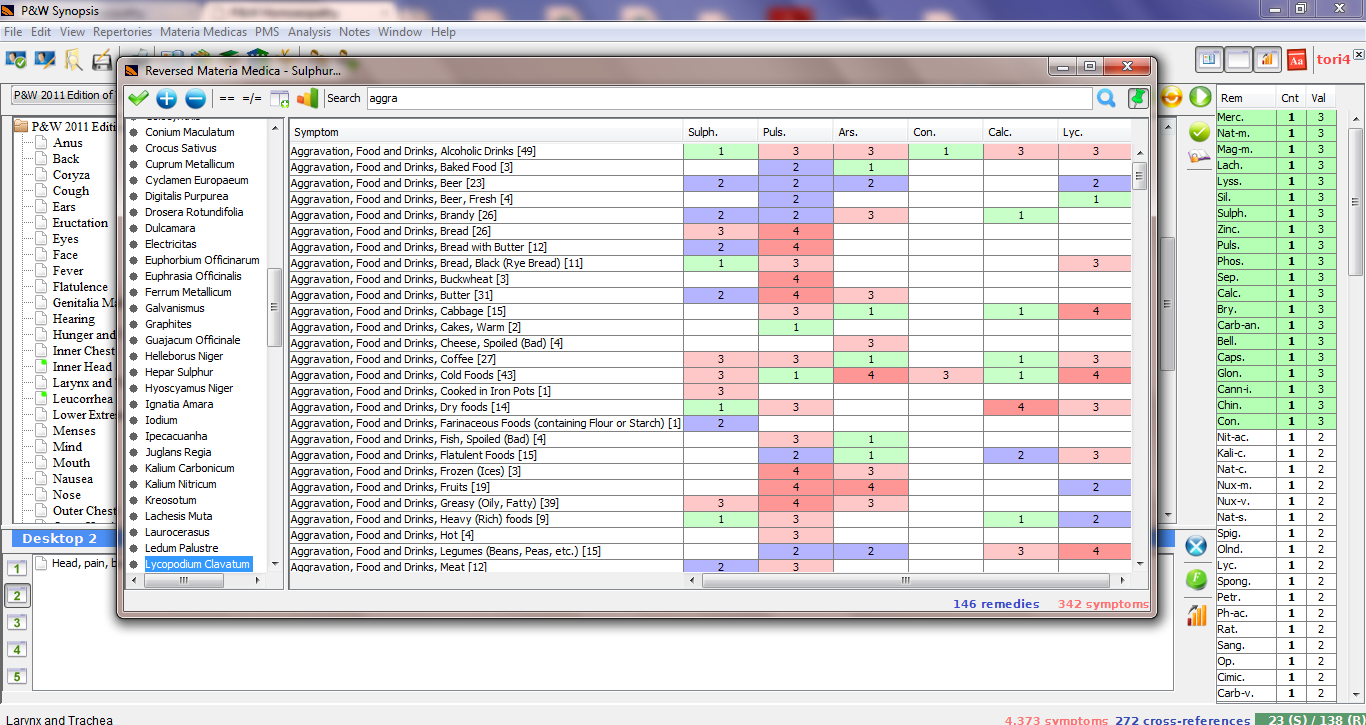Click the red Aa font icon

coord(1296,60)
